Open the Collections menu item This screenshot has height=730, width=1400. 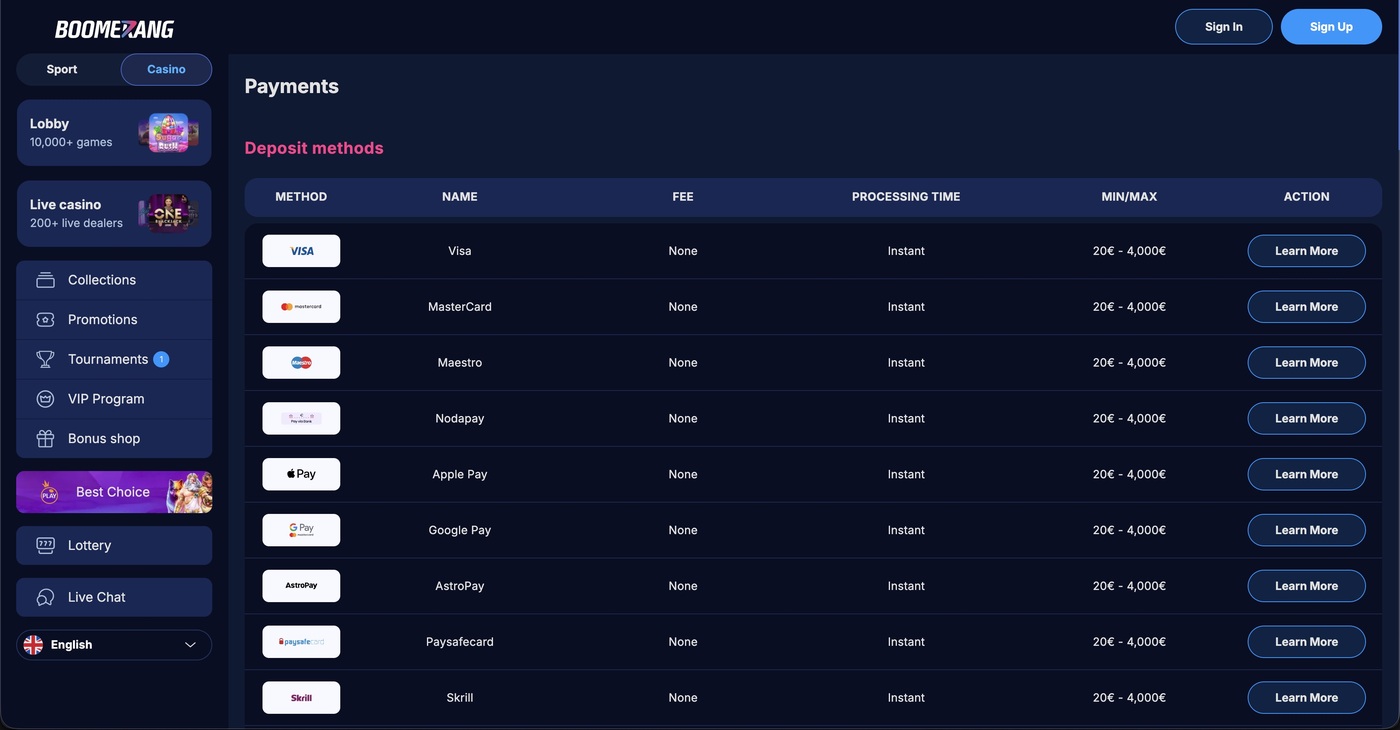114,280
